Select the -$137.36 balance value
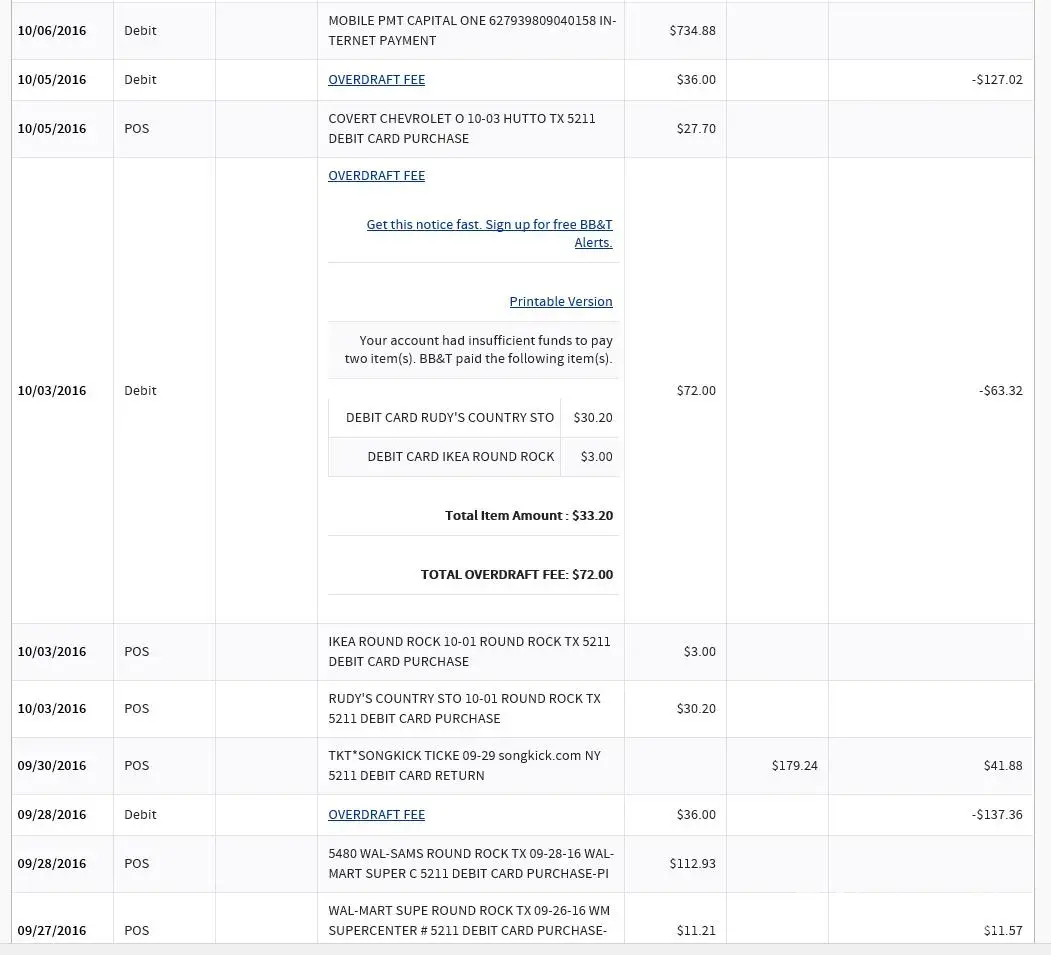The width and height of the screenshot is (1051, 955). [997, 815]
